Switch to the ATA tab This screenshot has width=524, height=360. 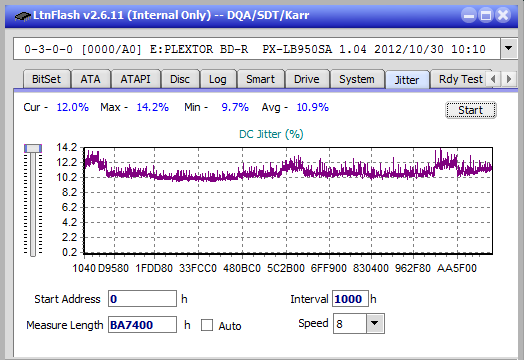91,79
